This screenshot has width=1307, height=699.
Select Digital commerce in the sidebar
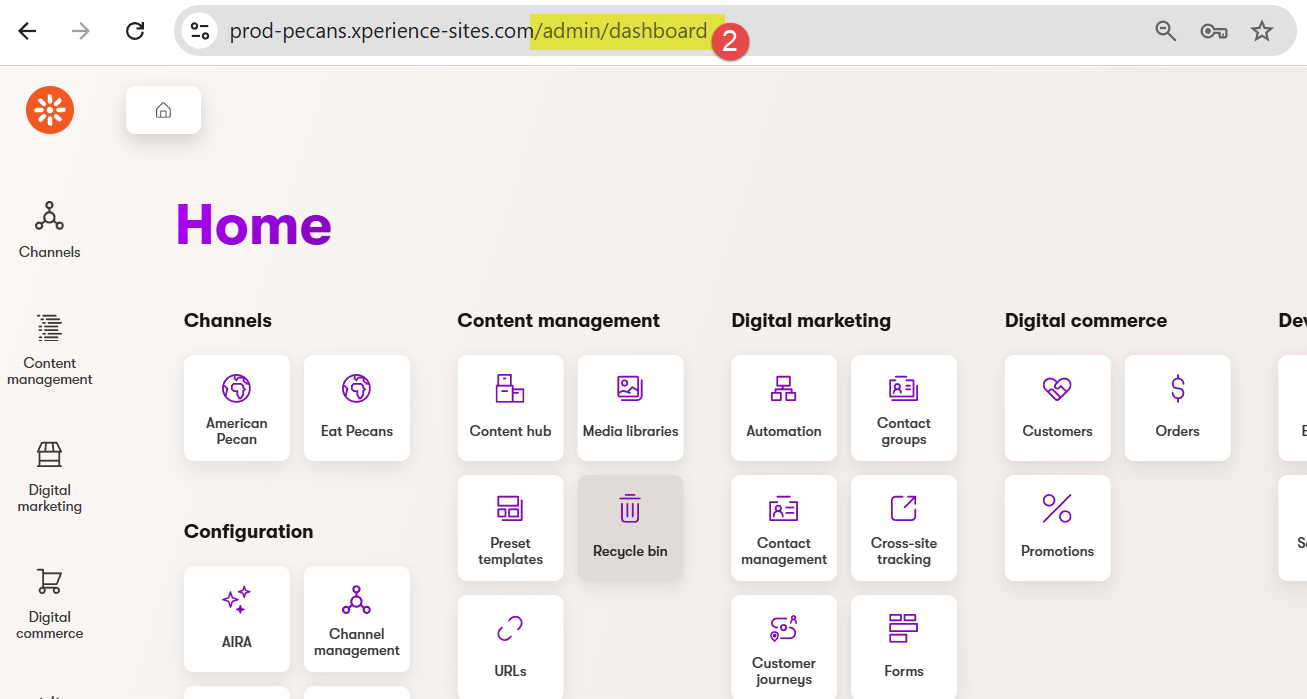50,603
